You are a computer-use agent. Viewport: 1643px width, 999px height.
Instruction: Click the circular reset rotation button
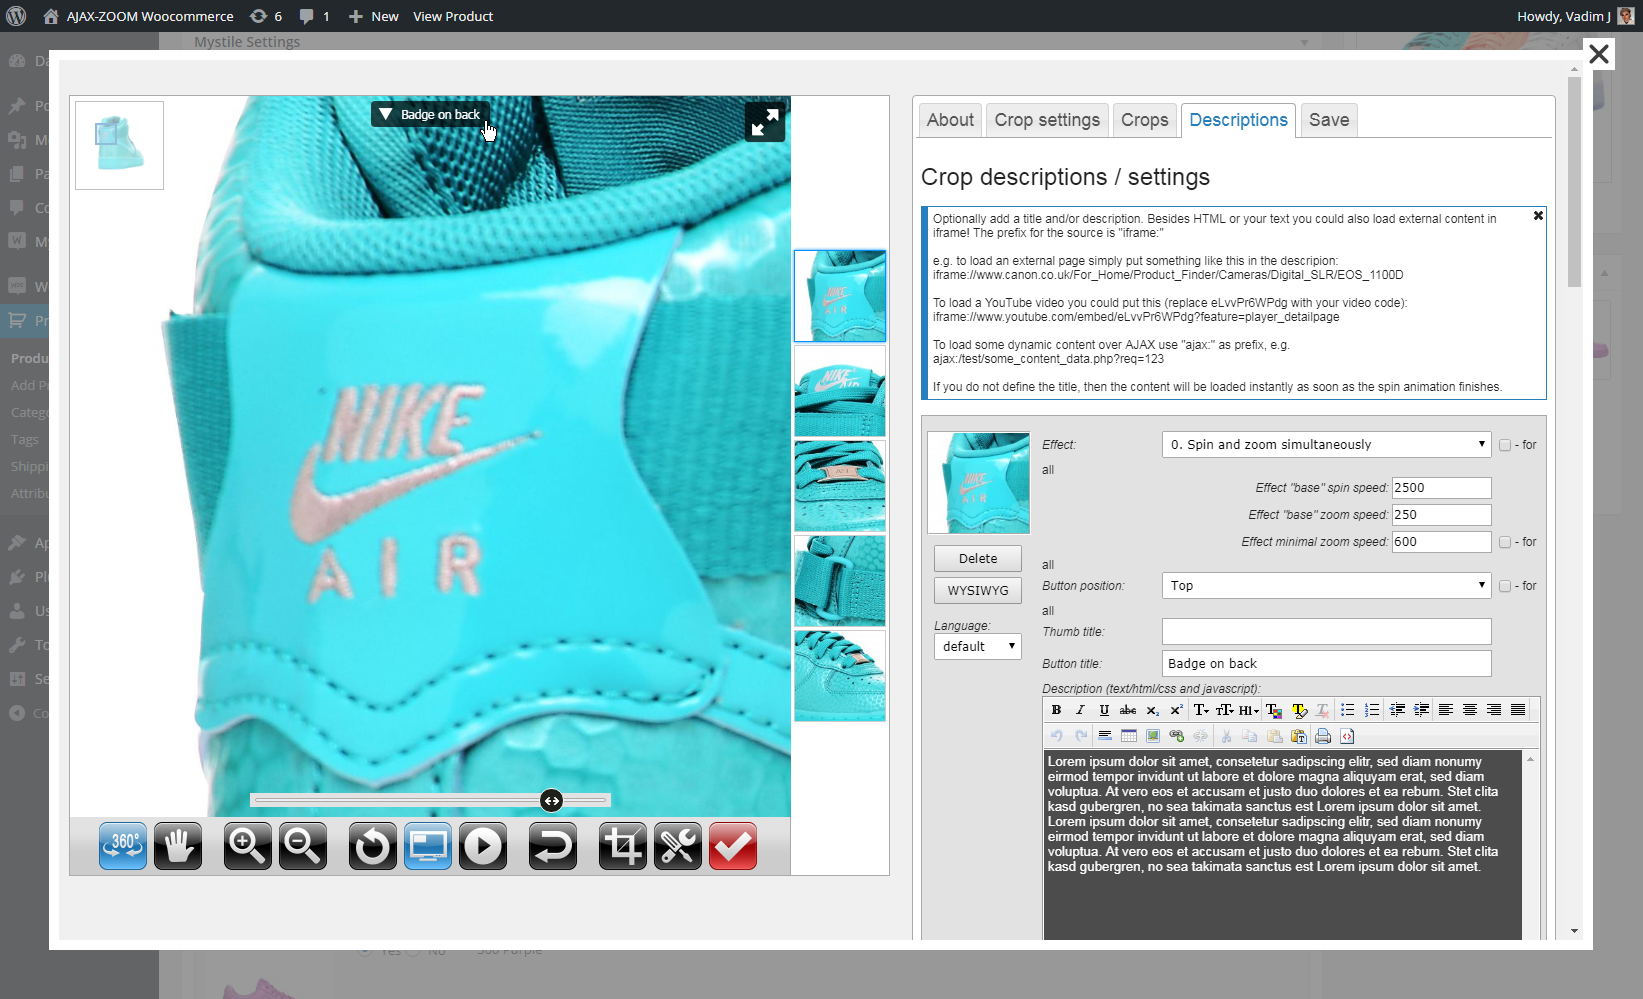click(373, 846)
